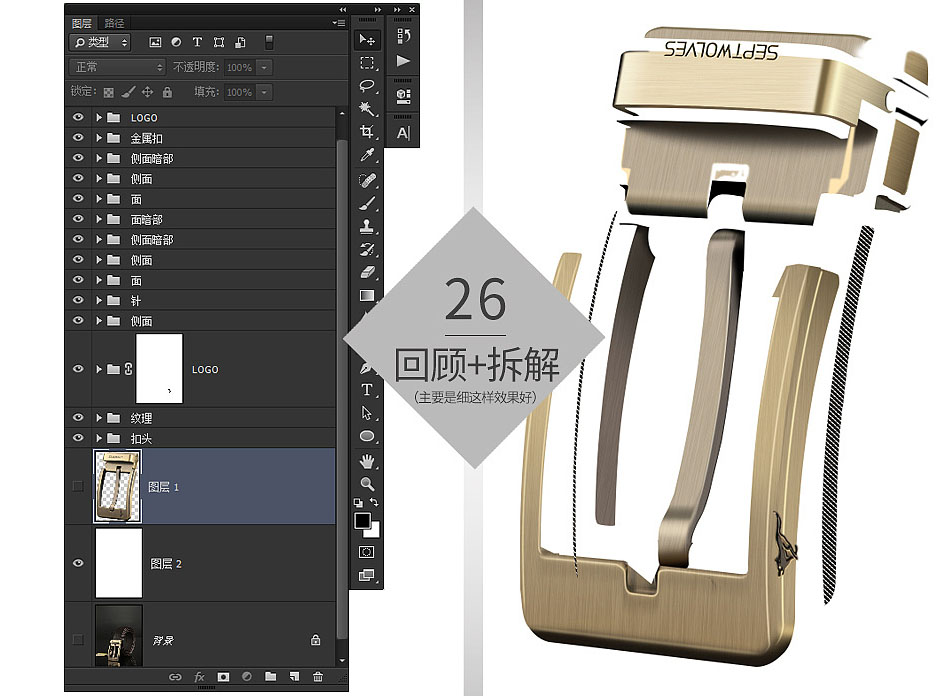Hide the 扣头 group
The width and height of the screenshot is (947, 696).
click(78, 438)
